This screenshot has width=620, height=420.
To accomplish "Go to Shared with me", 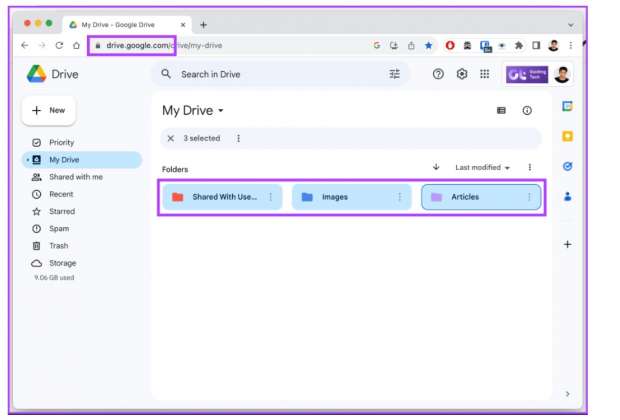I will [75, 177].
